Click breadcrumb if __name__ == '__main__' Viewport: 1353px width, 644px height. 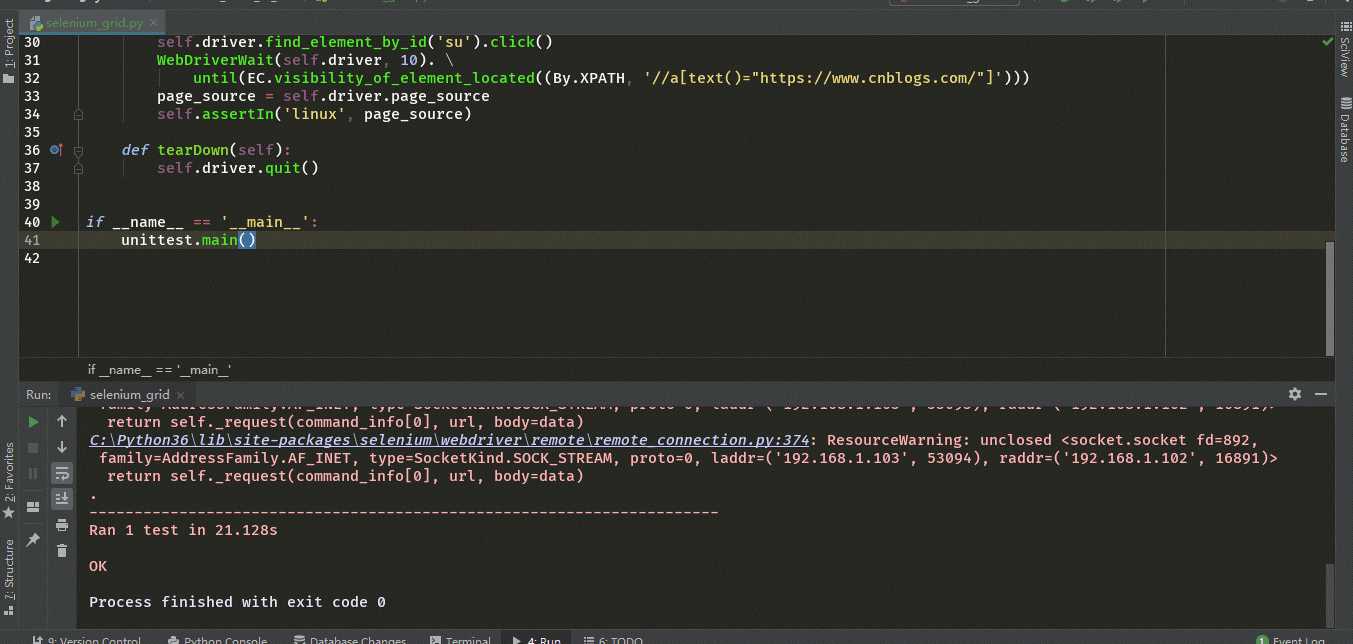tap(160, 370)
